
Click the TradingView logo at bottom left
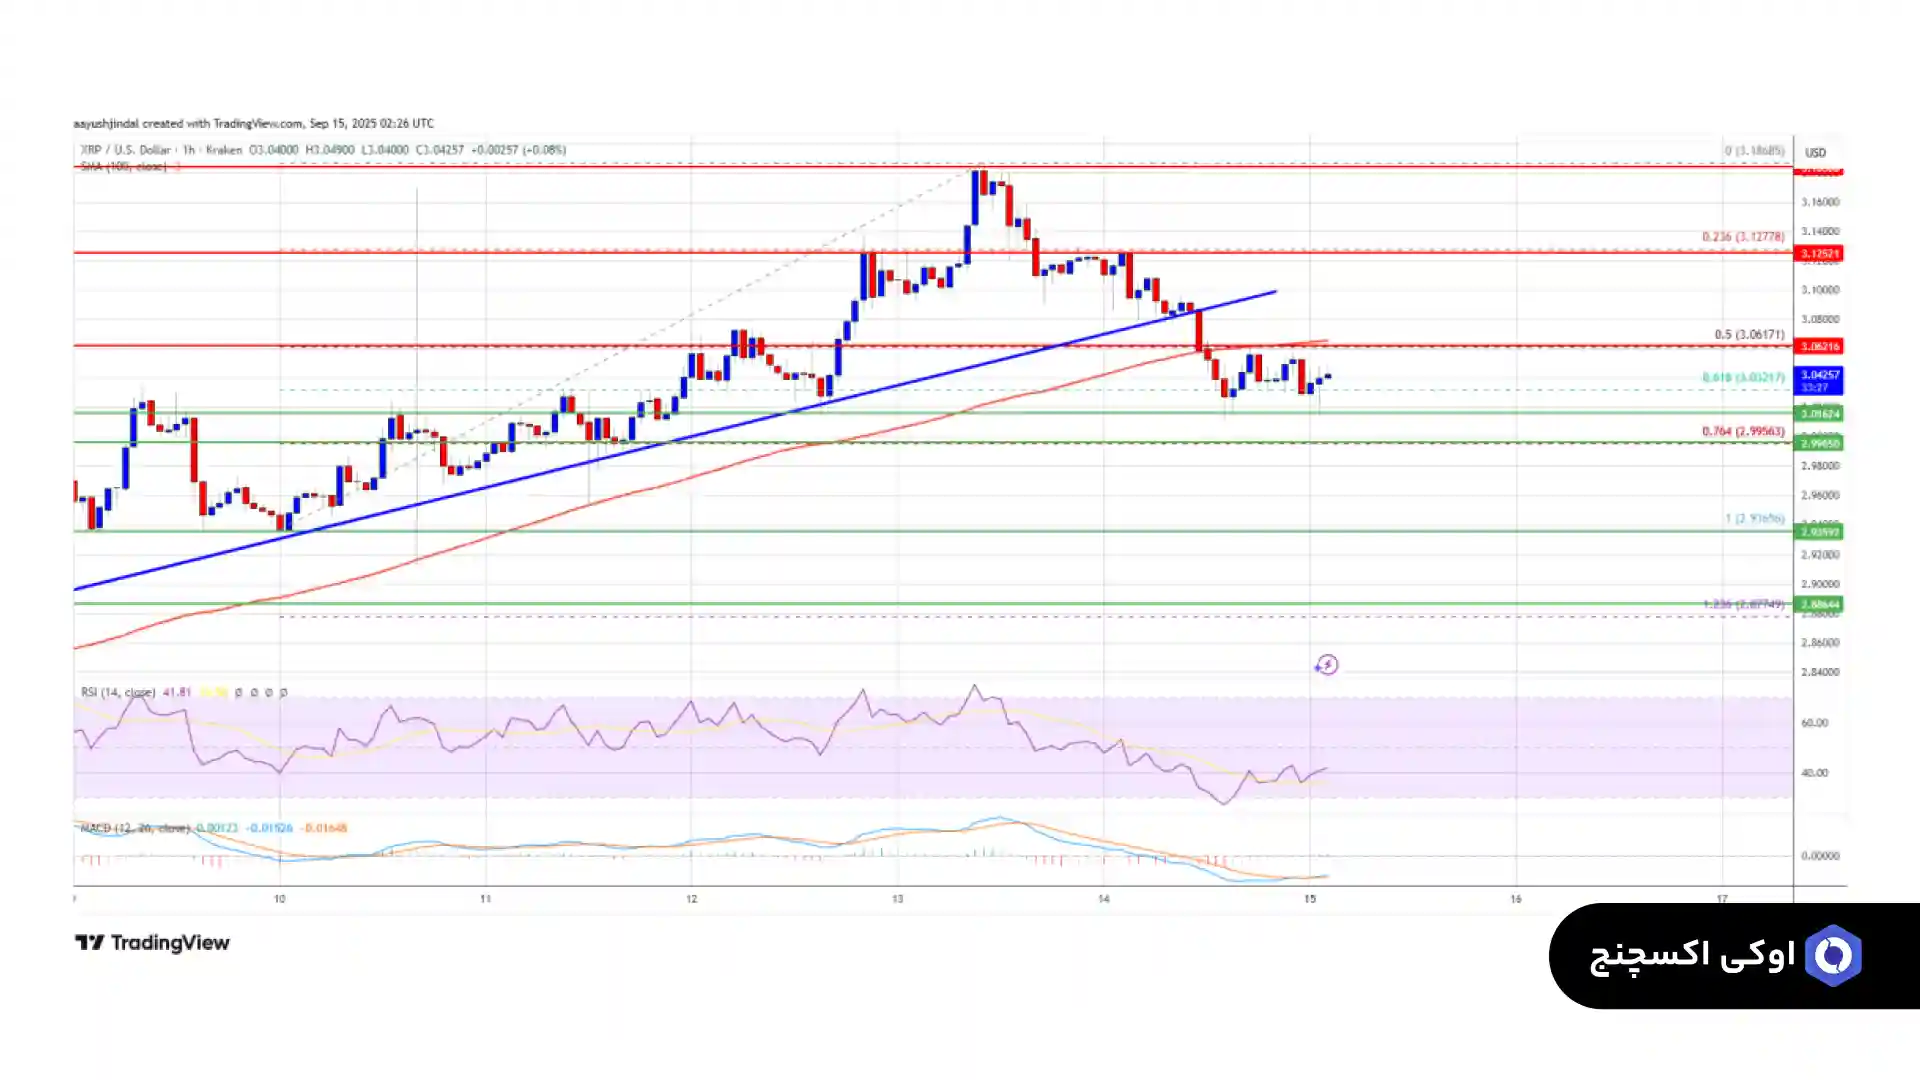pos(152,943)
